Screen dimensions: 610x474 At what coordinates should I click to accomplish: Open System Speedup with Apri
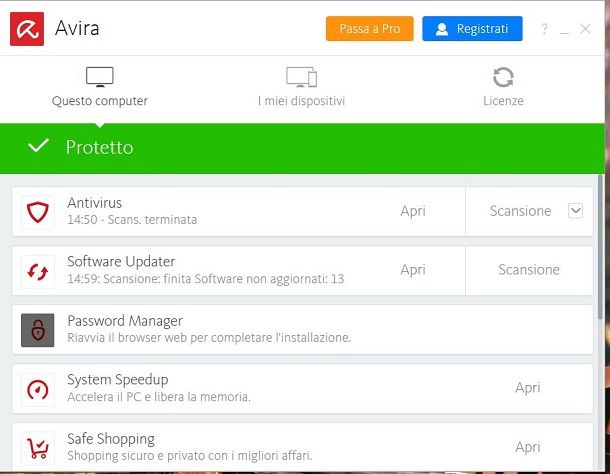pos(528,388)
